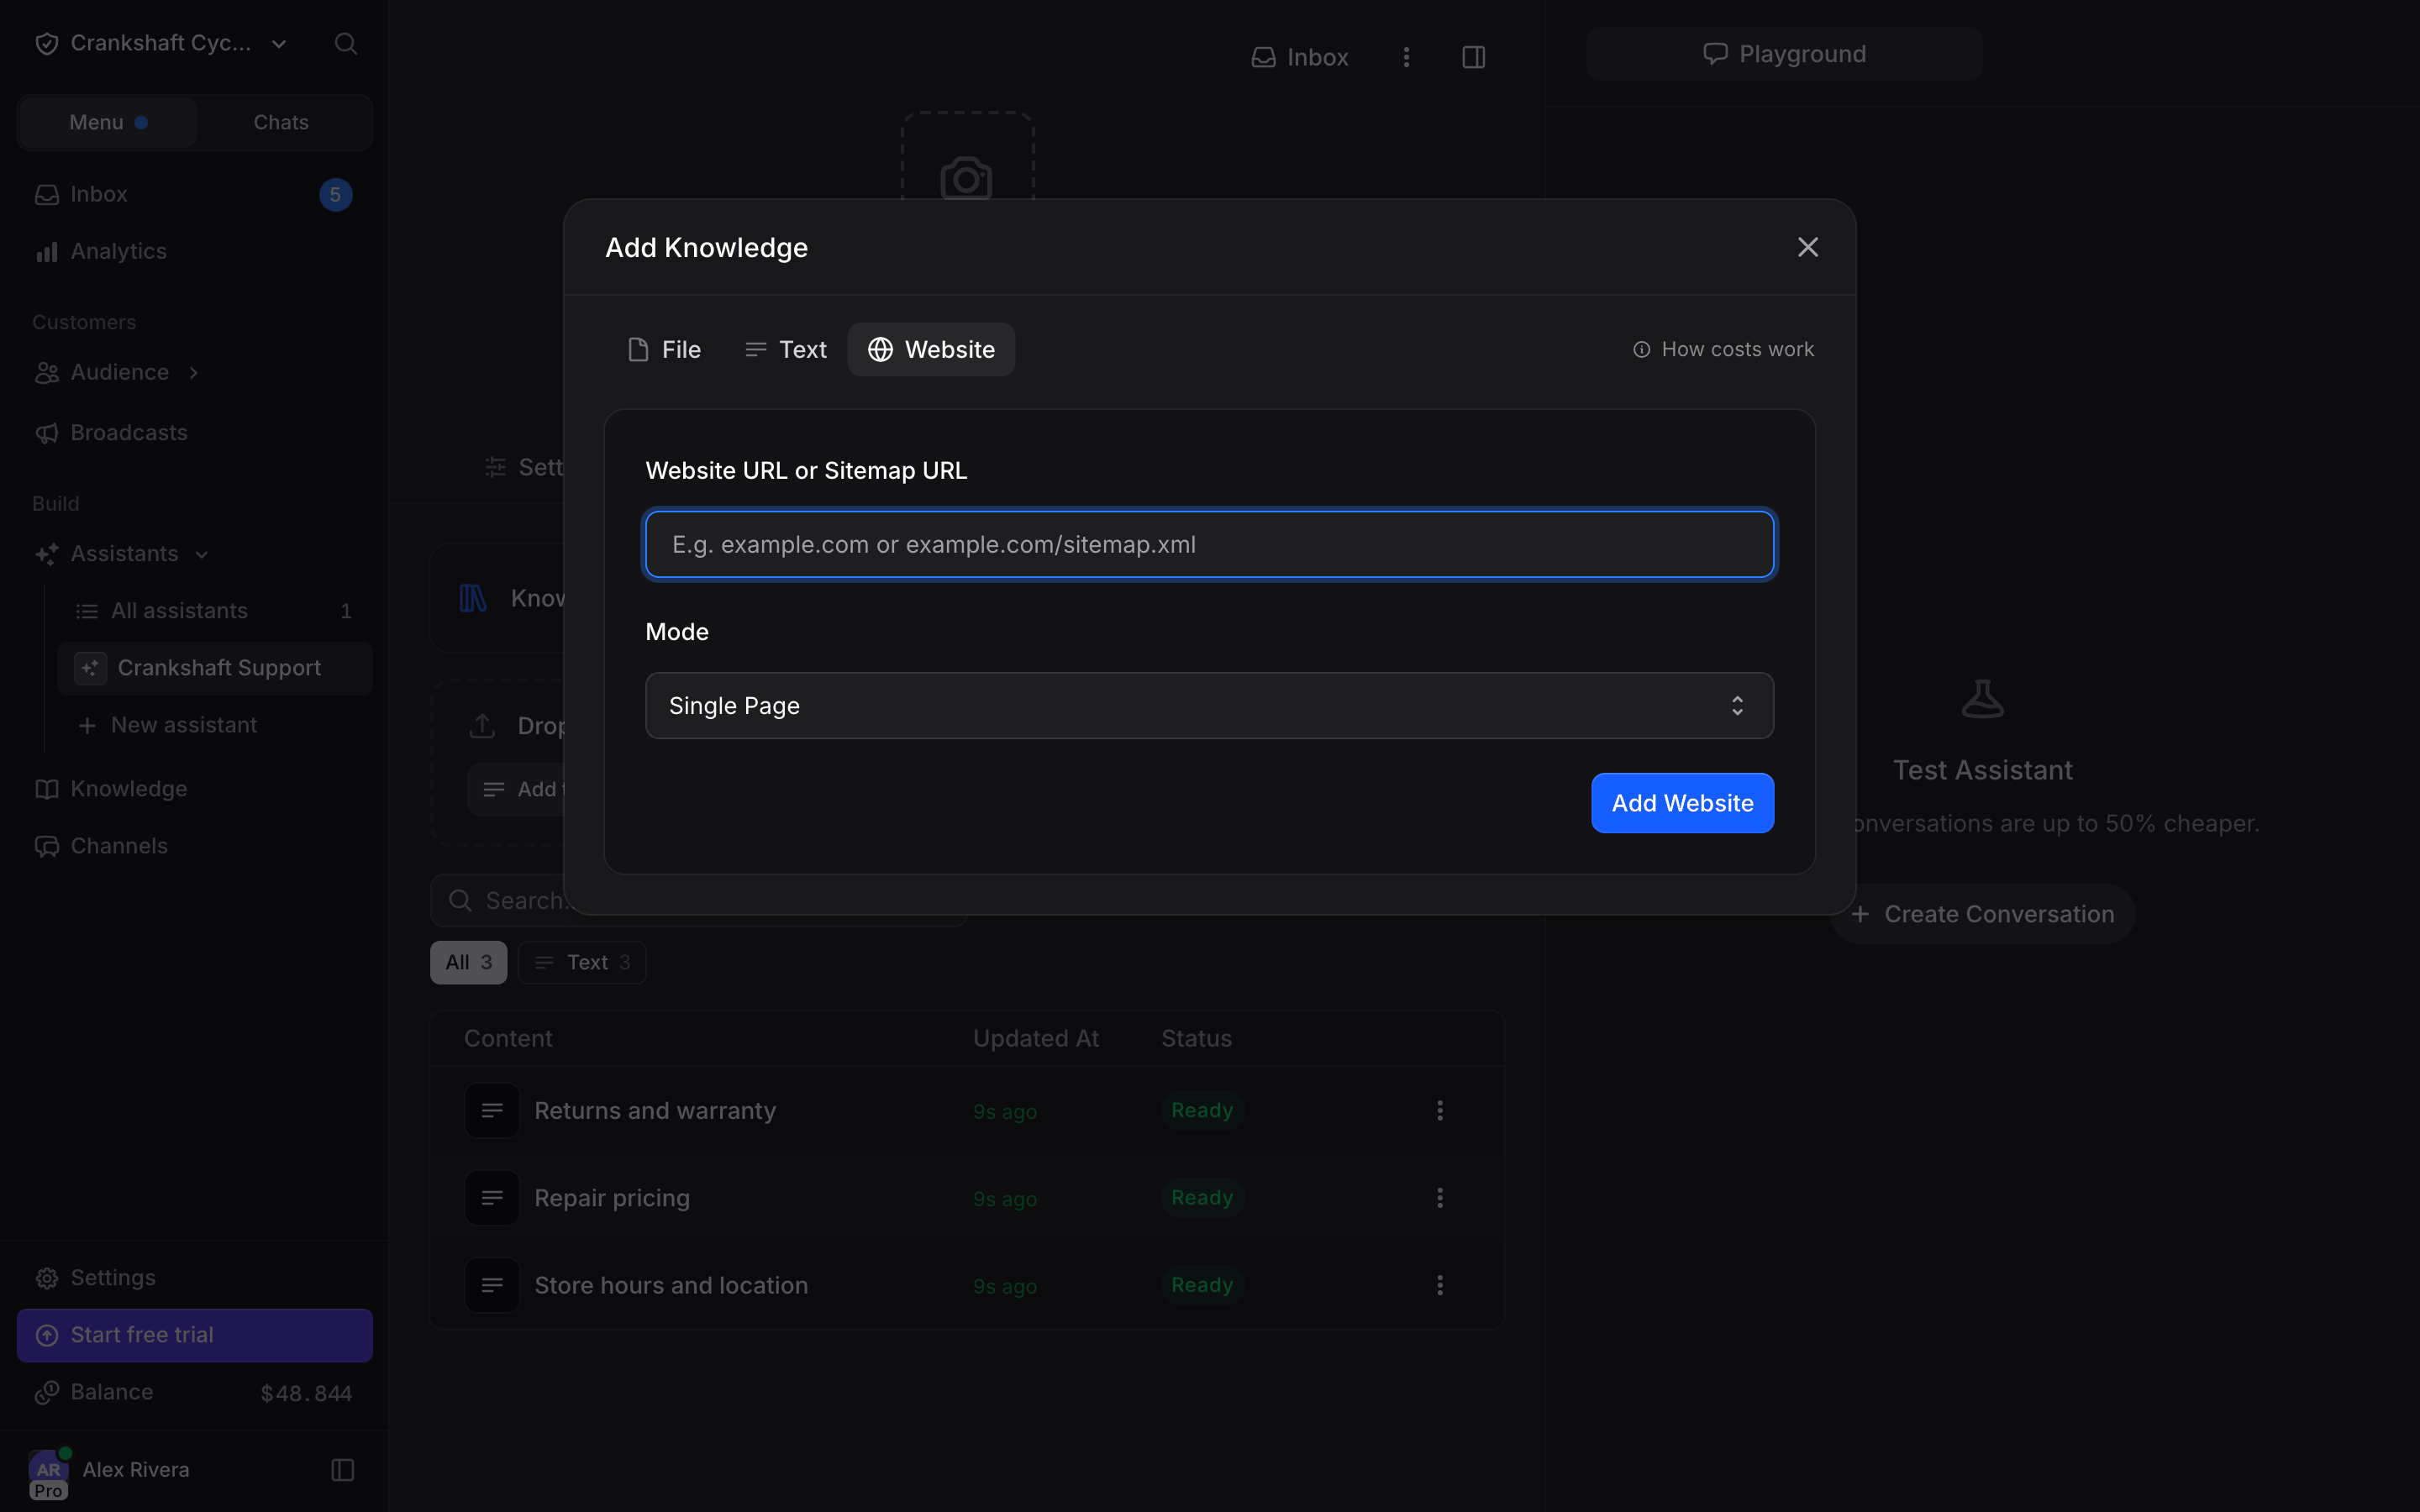Upload an assistant avatar via camera icon

966,178
